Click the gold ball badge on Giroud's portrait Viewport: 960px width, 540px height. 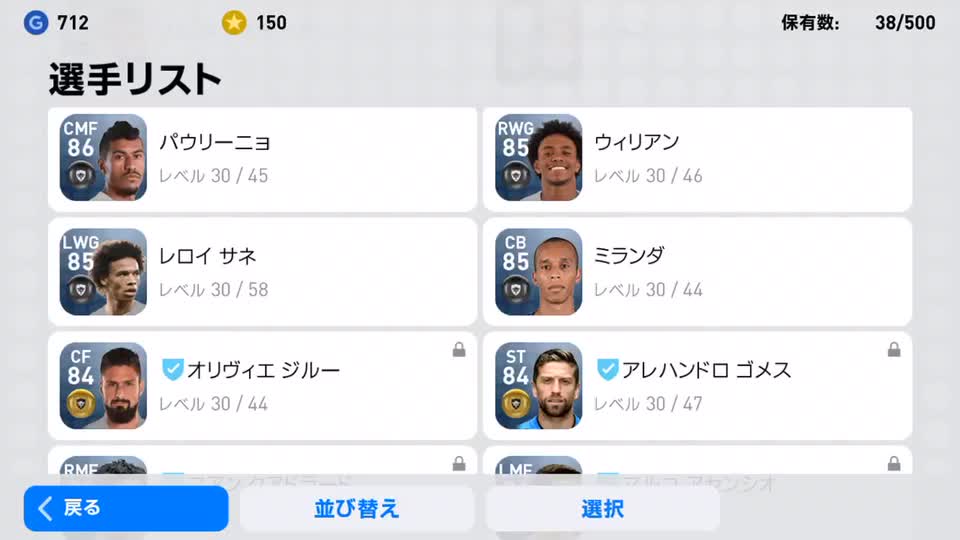[81, 403]
